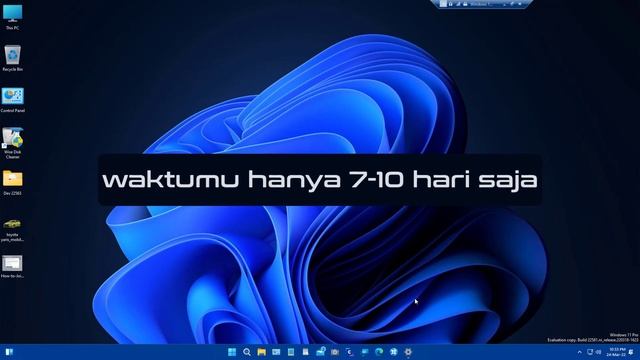The height and width of the screenshot is (360, 640).
Task: Open the Windows Start menu
Action: [232, 352]
